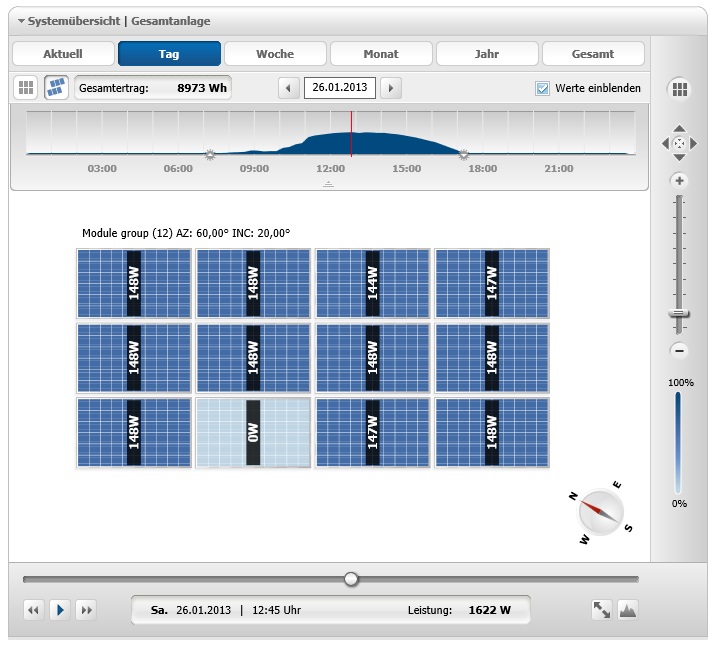Pan view up with top arrow
The image size is (717, 646).
click(x=680, y=128)
